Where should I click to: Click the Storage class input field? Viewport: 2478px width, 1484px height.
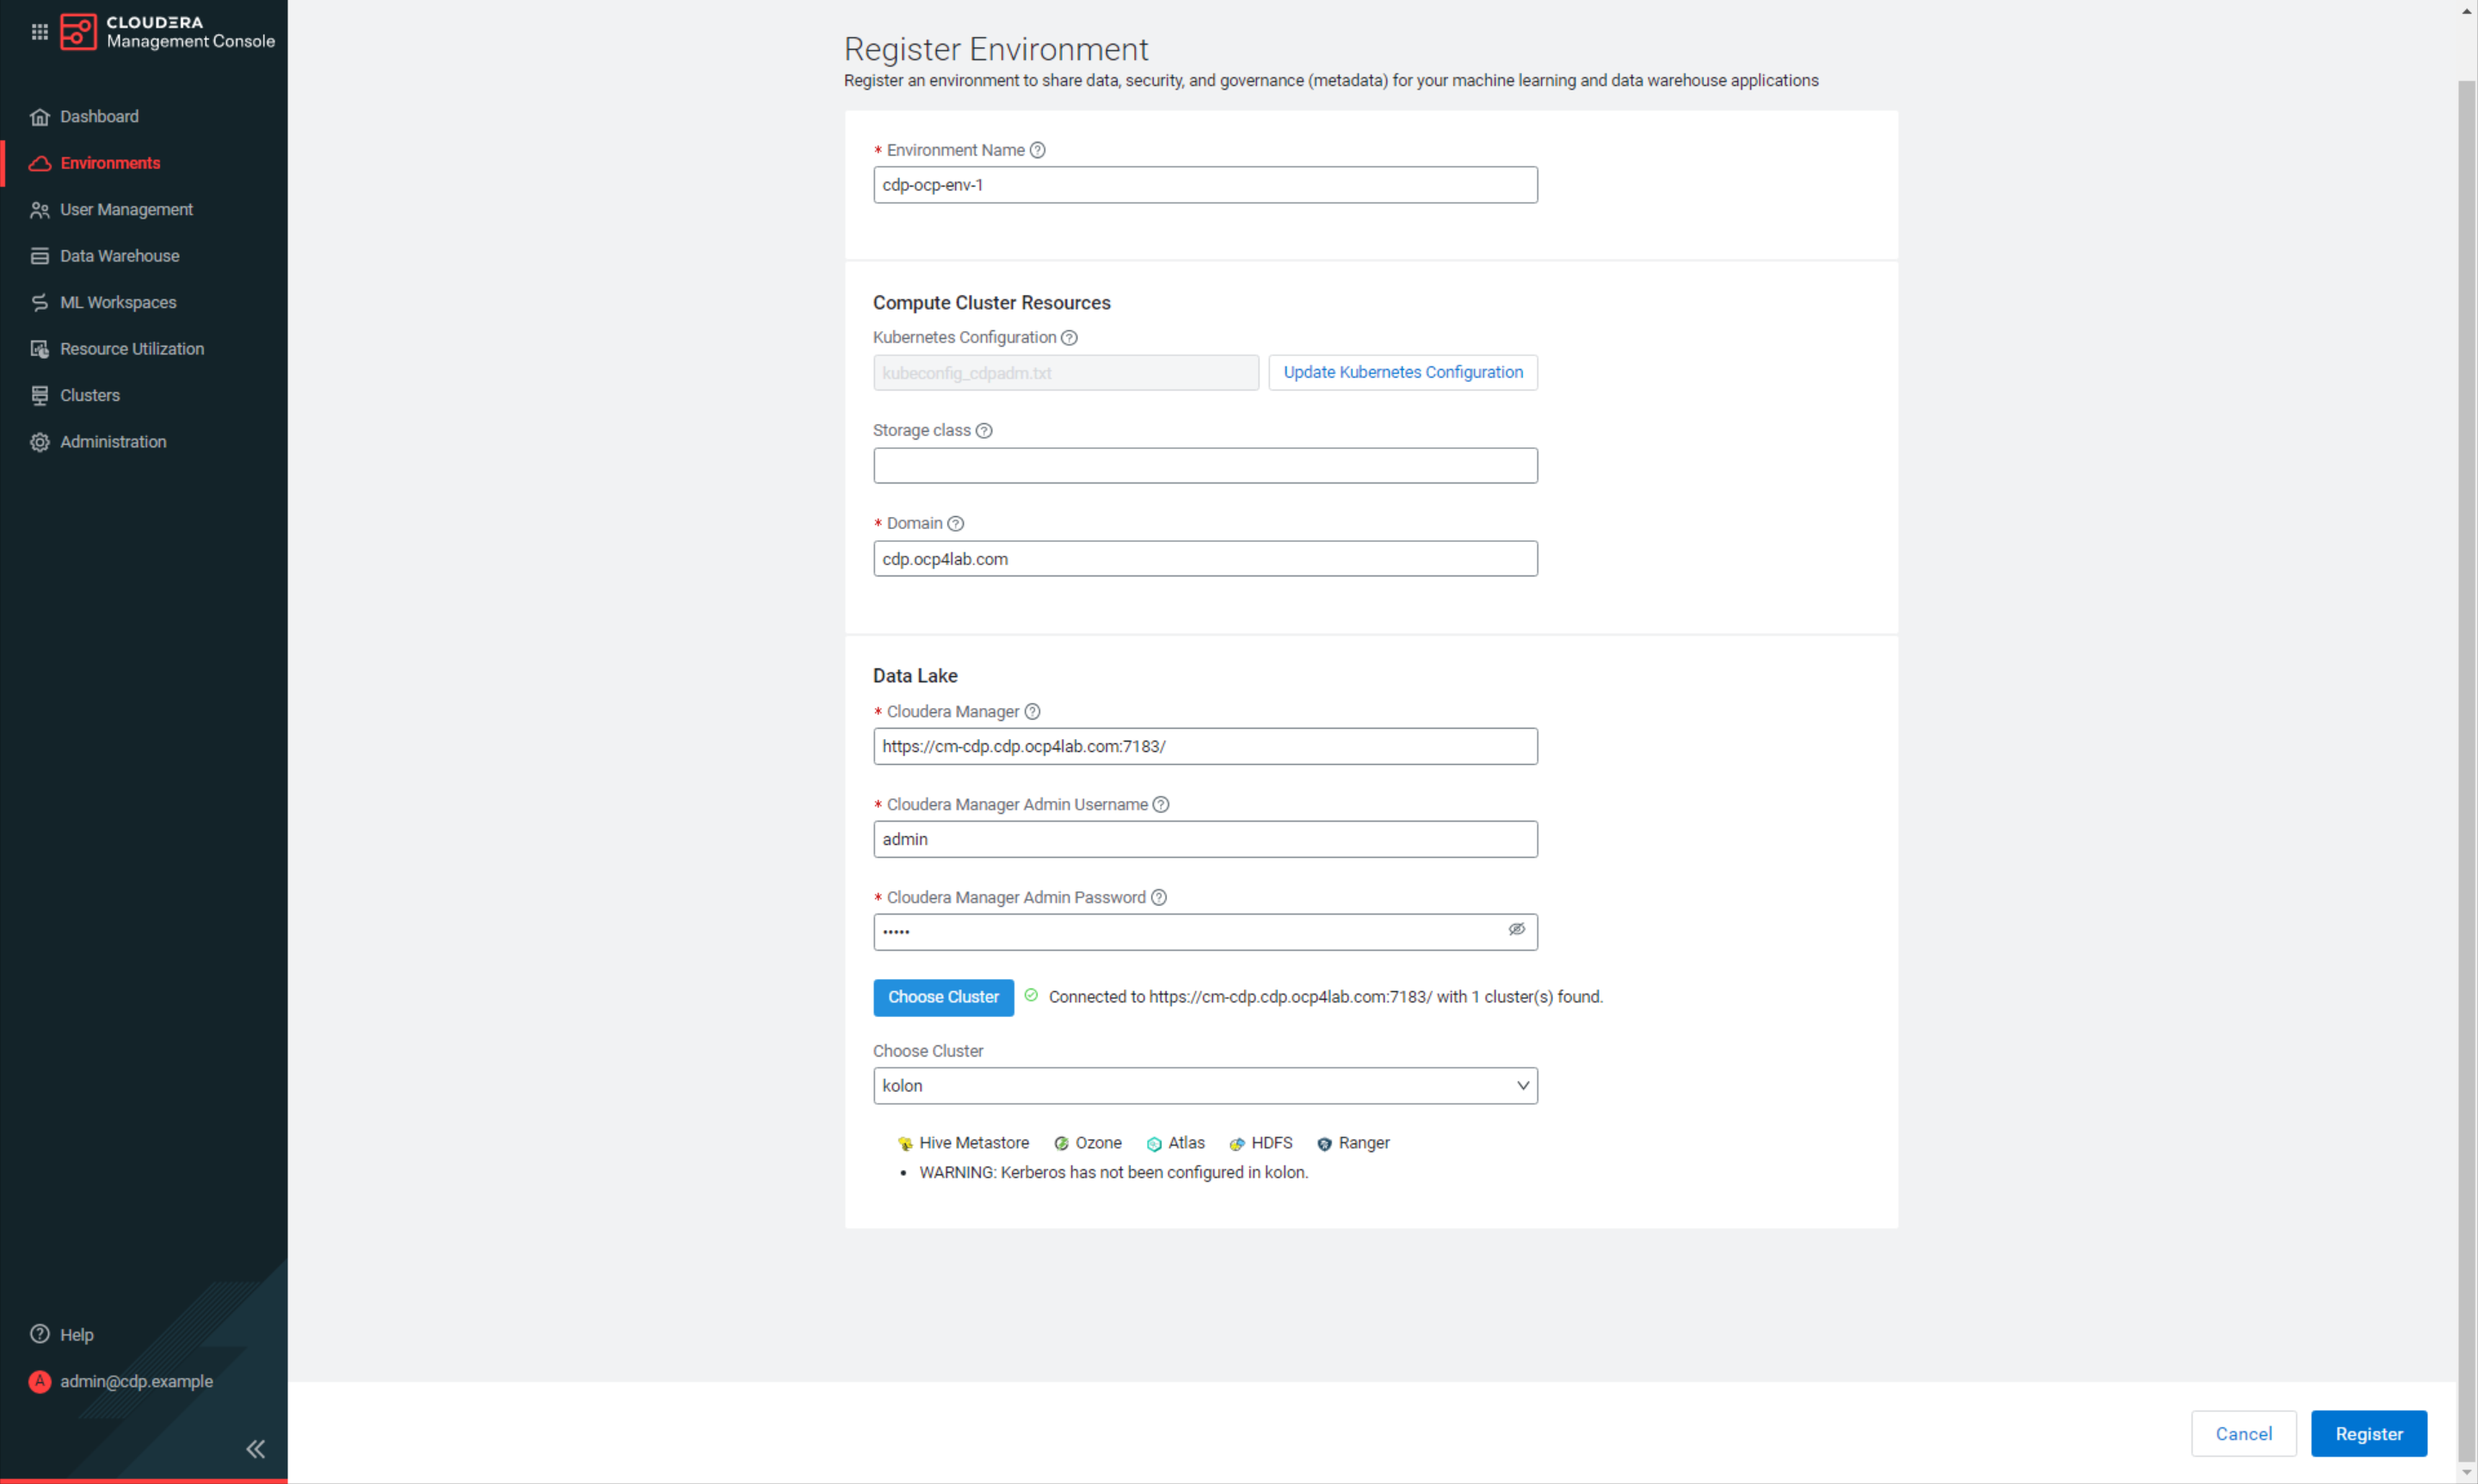coord(1205,466)
